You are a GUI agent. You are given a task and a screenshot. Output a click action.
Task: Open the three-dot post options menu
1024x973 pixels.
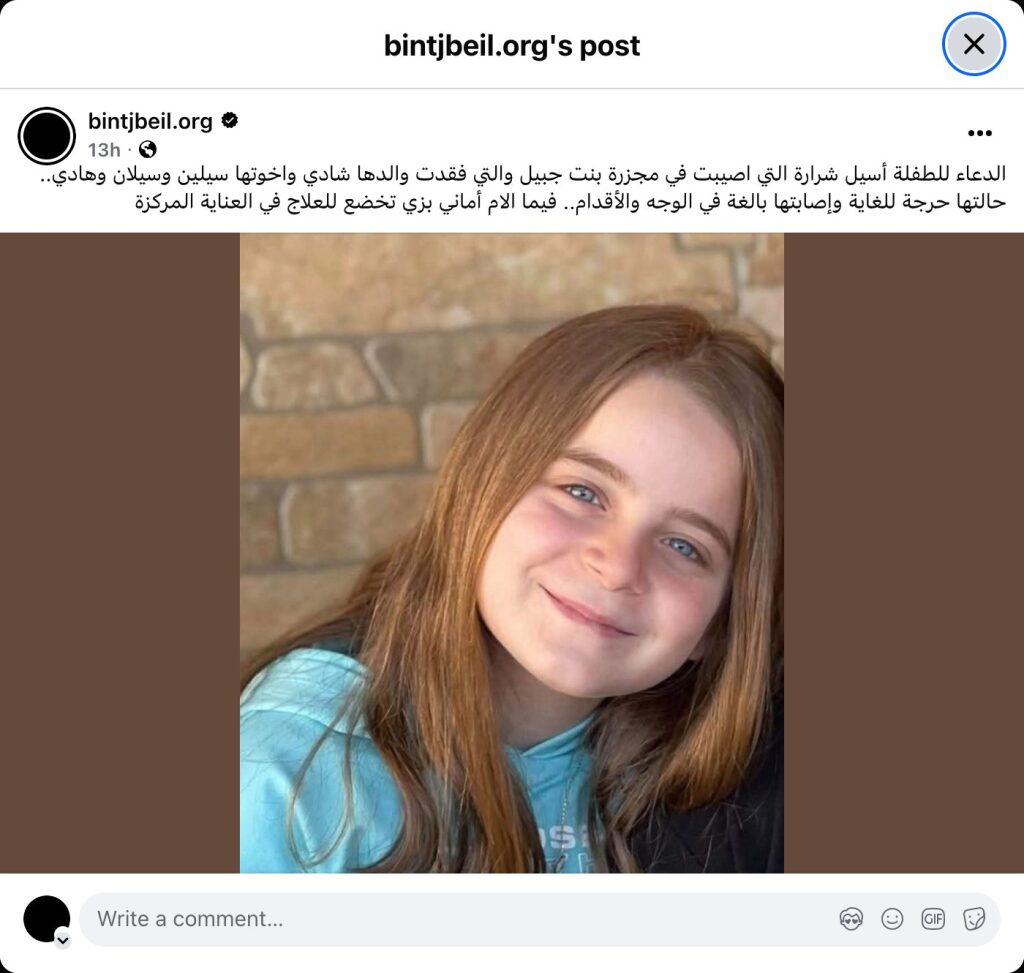pos(980,133)
